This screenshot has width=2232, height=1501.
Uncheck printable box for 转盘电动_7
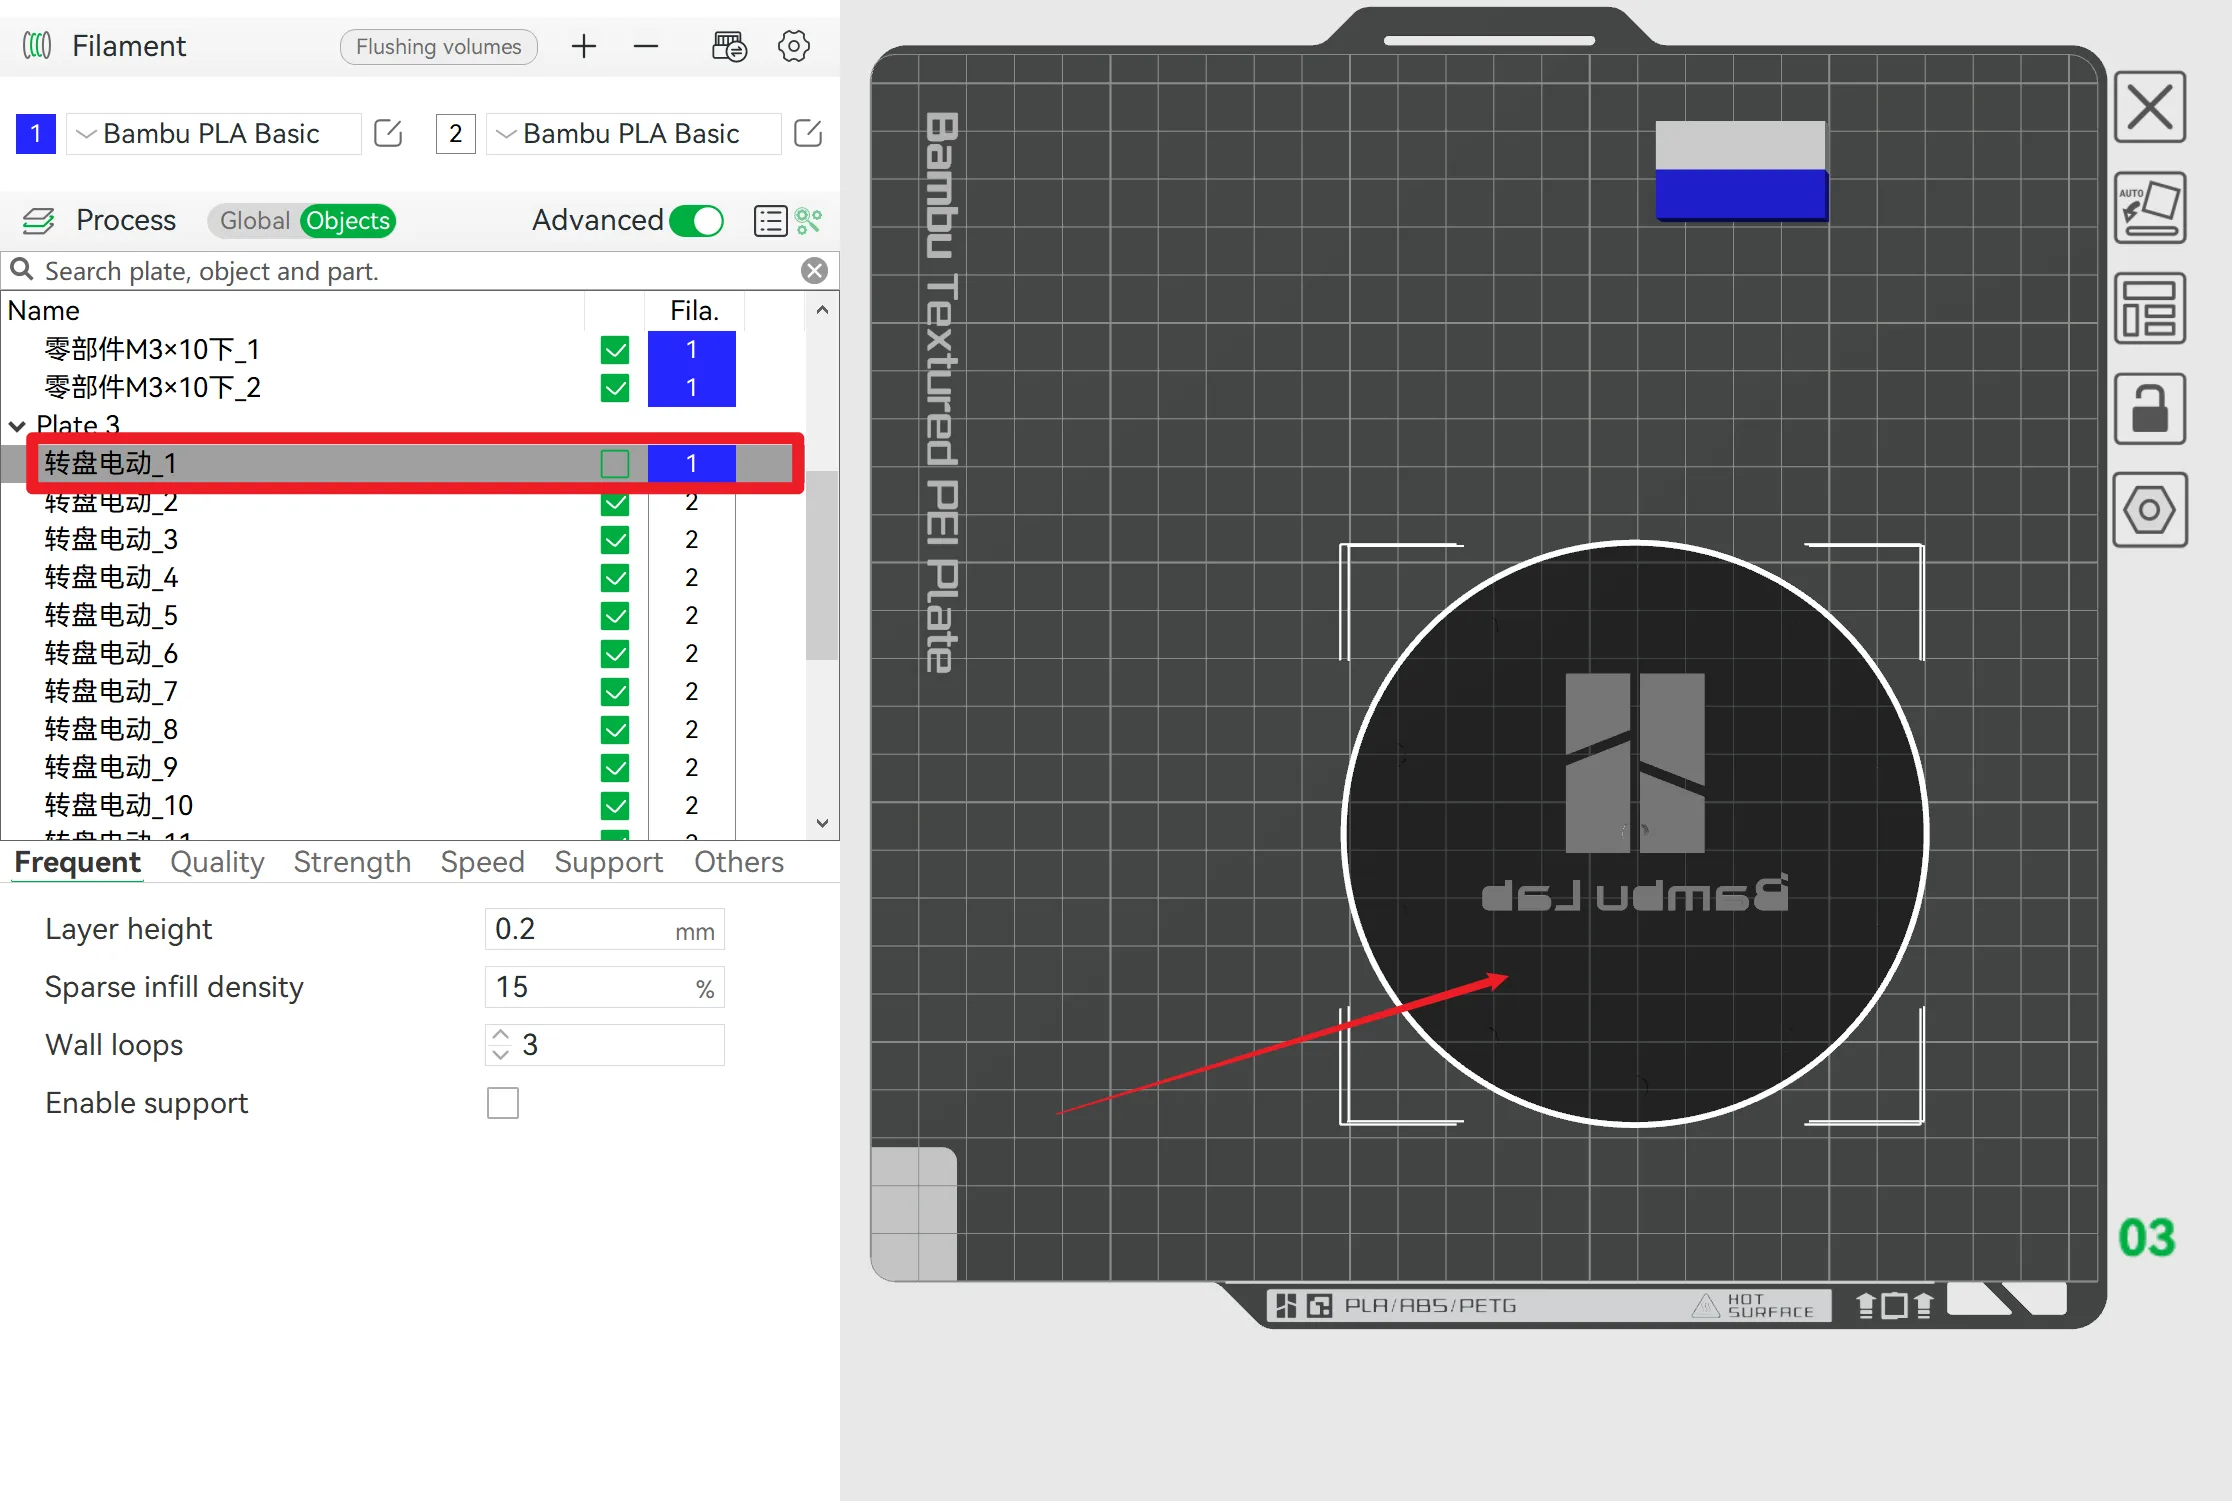click(x=615, y=692)
